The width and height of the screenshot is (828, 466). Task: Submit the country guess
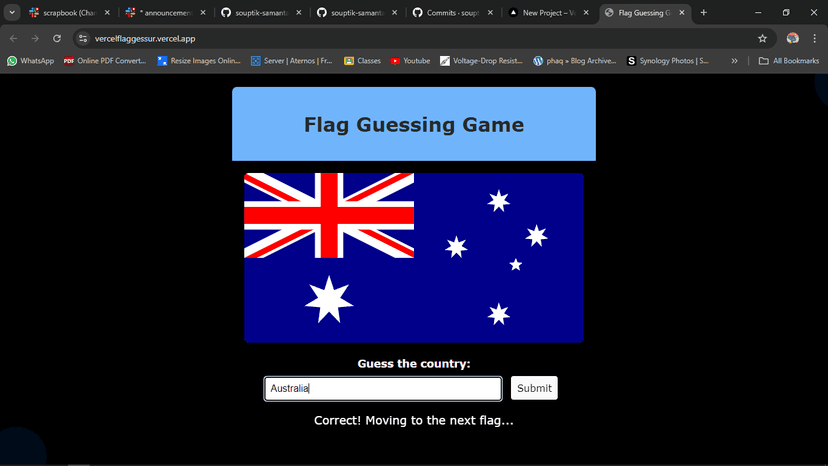[534, 388]
